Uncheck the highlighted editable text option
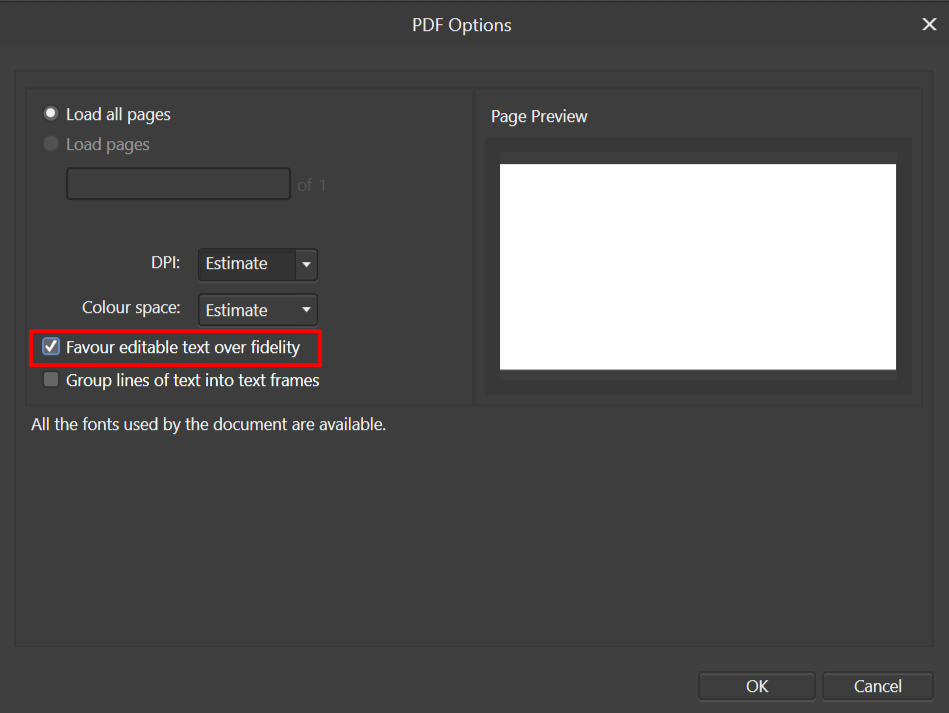The image size is (949, 713). click(50, 347)
